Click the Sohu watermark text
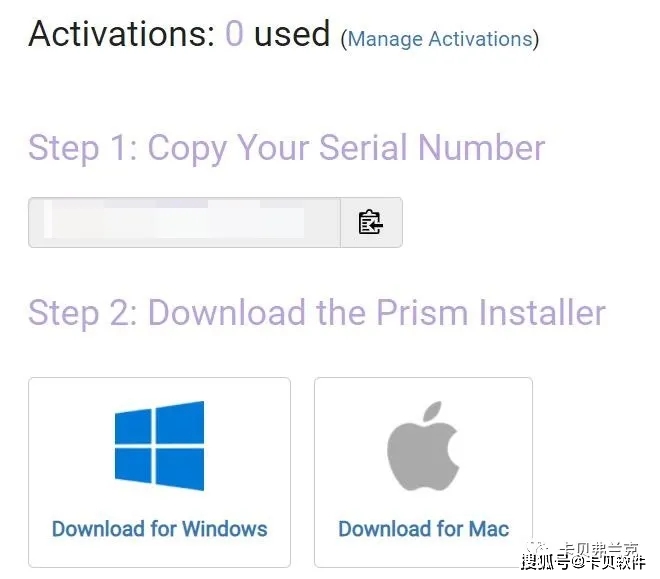Image resolution: width=660 pixels, height=579 pixels. click(583, 562)
